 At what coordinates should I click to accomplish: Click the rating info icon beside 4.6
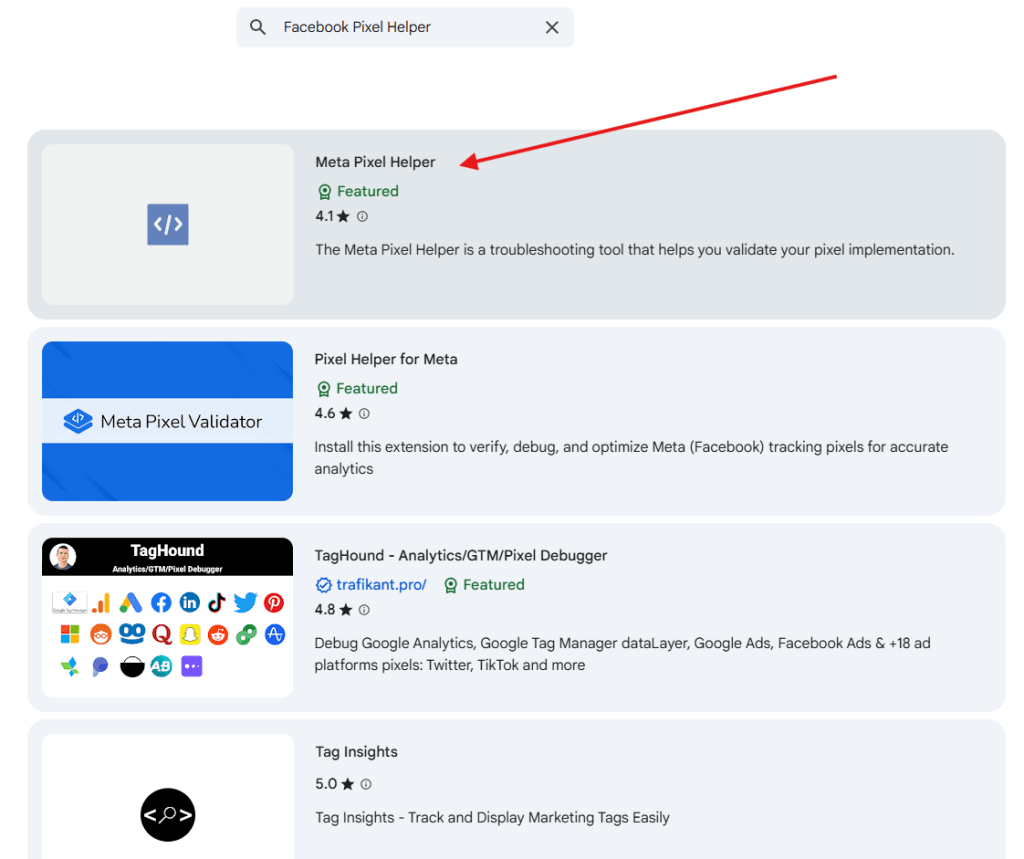pyautogui.click(x=364, y=413)
